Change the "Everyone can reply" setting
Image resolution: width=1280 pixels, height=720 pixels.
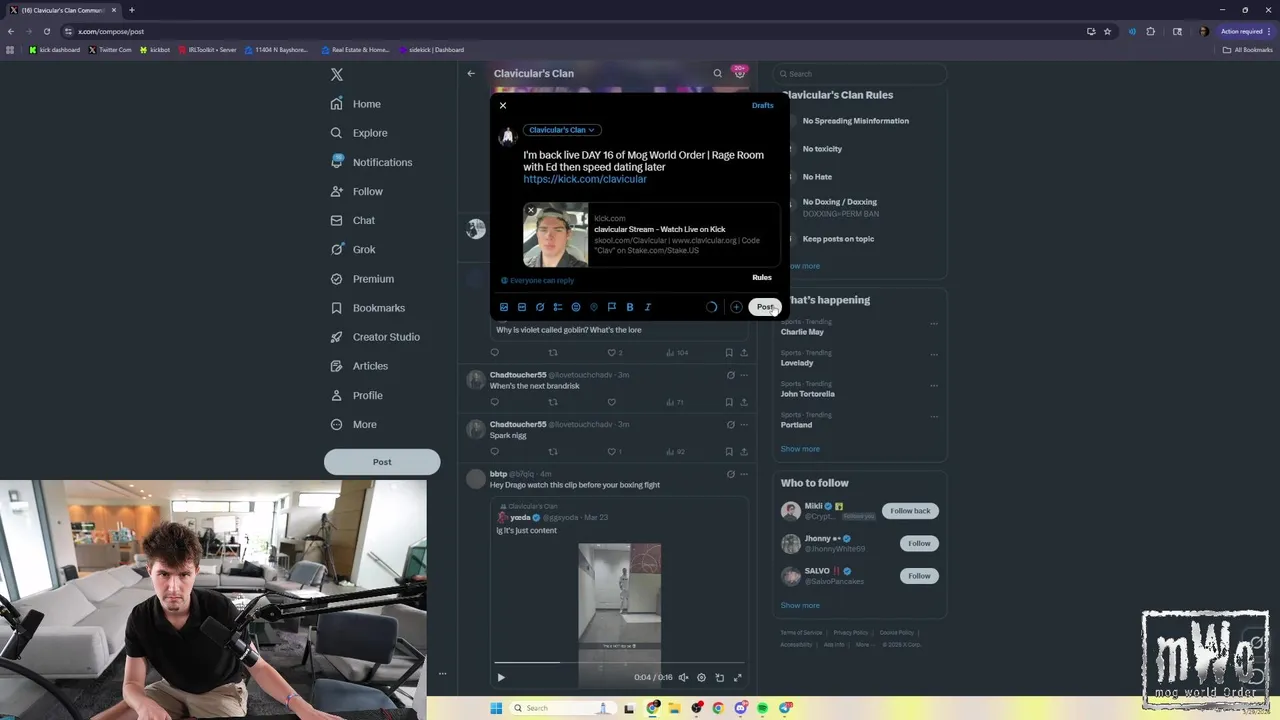[537, 280]
